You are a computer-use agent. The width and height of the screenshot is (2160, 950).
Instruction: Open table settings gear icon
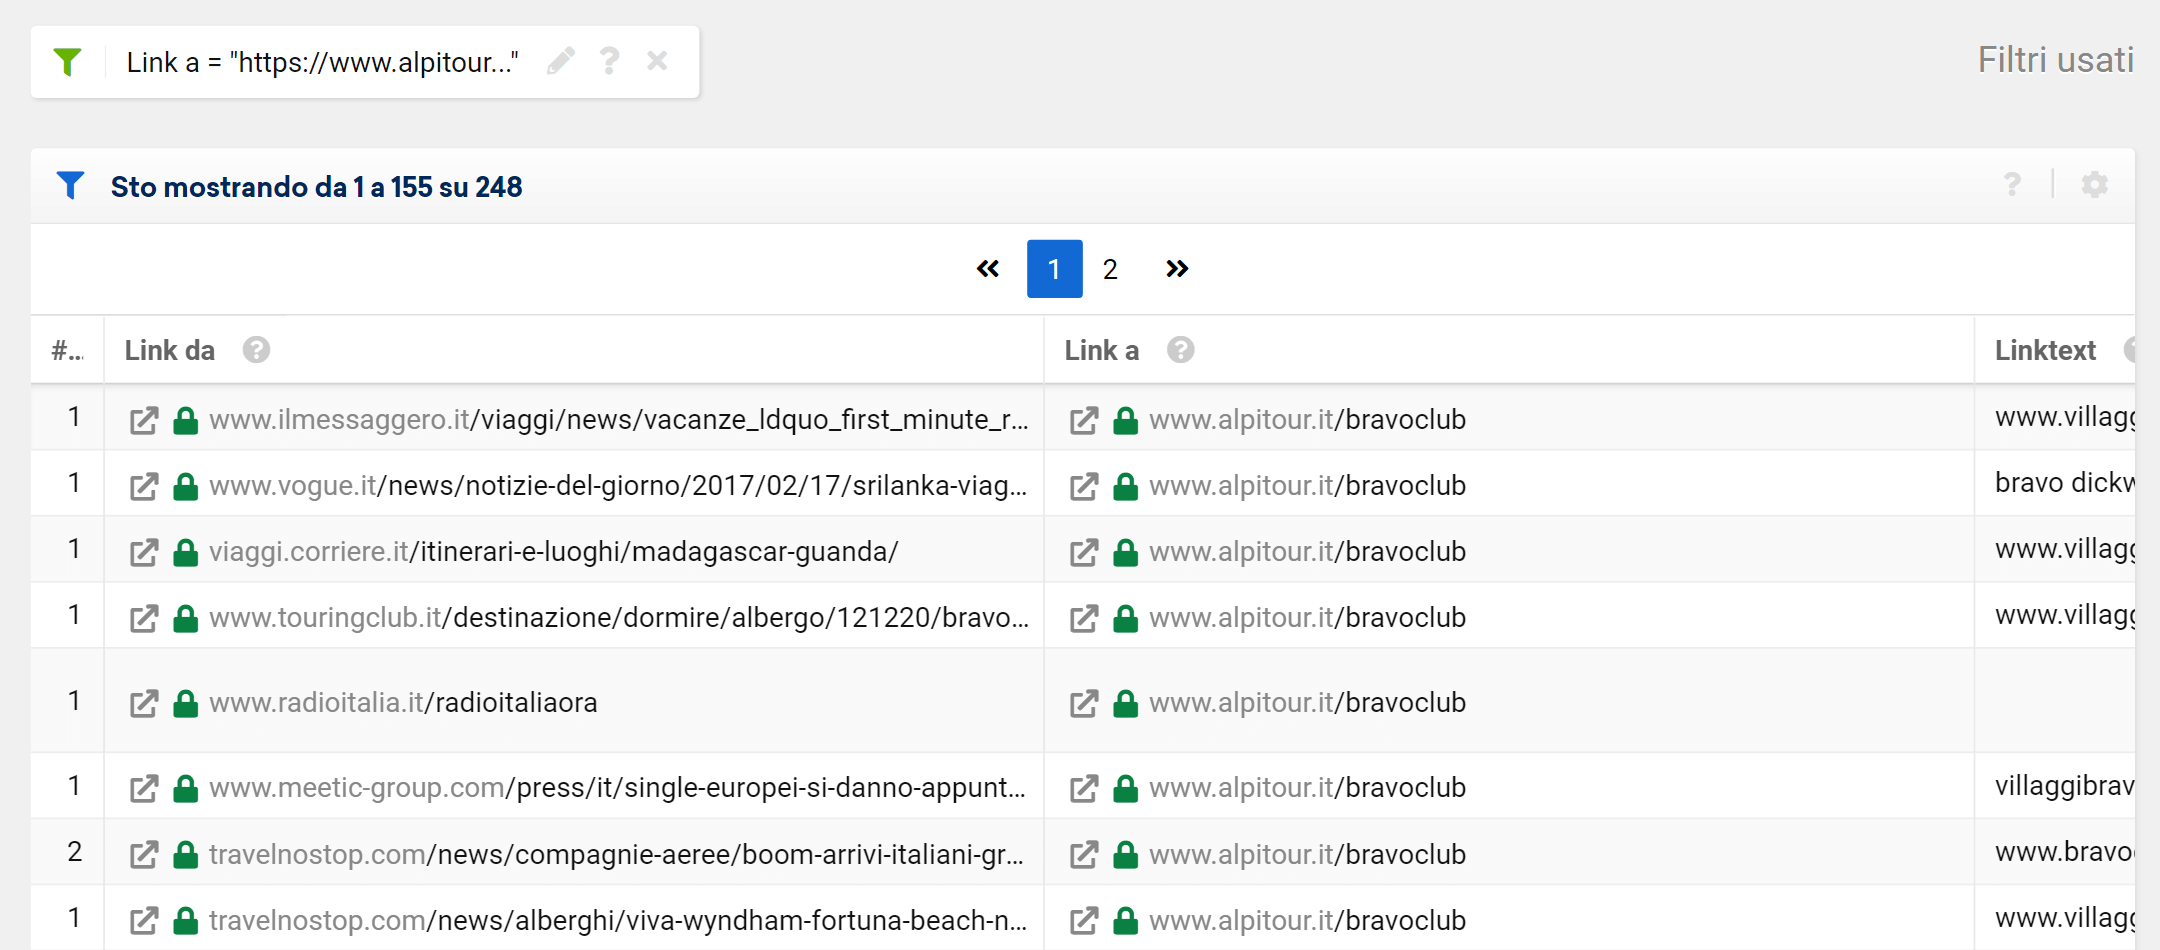point(2094,185)
